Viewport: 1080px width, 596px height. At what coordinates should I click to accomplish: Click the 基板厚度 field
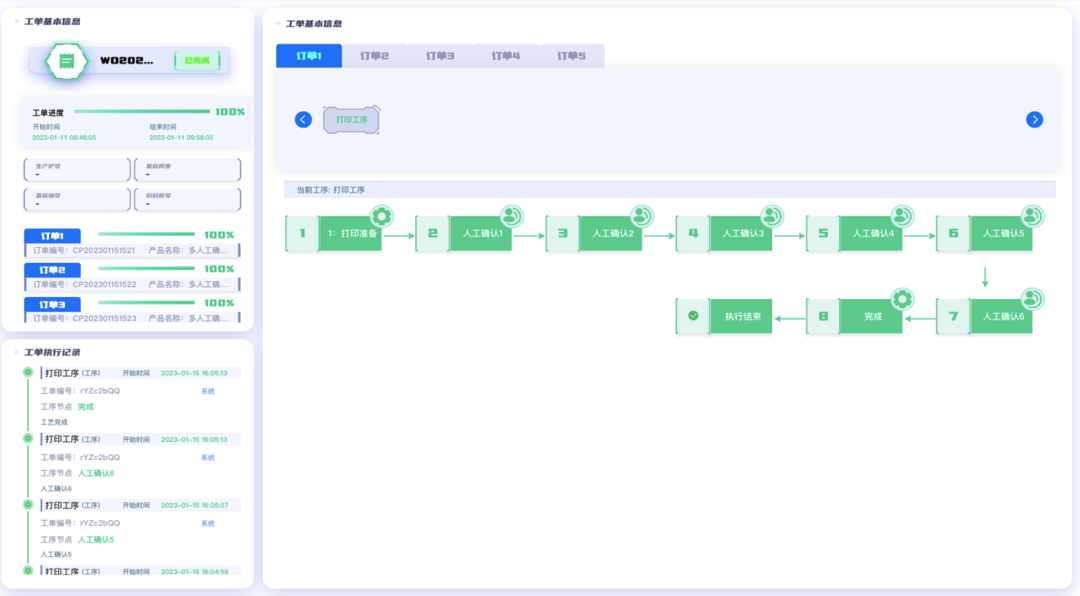point(187,169)
